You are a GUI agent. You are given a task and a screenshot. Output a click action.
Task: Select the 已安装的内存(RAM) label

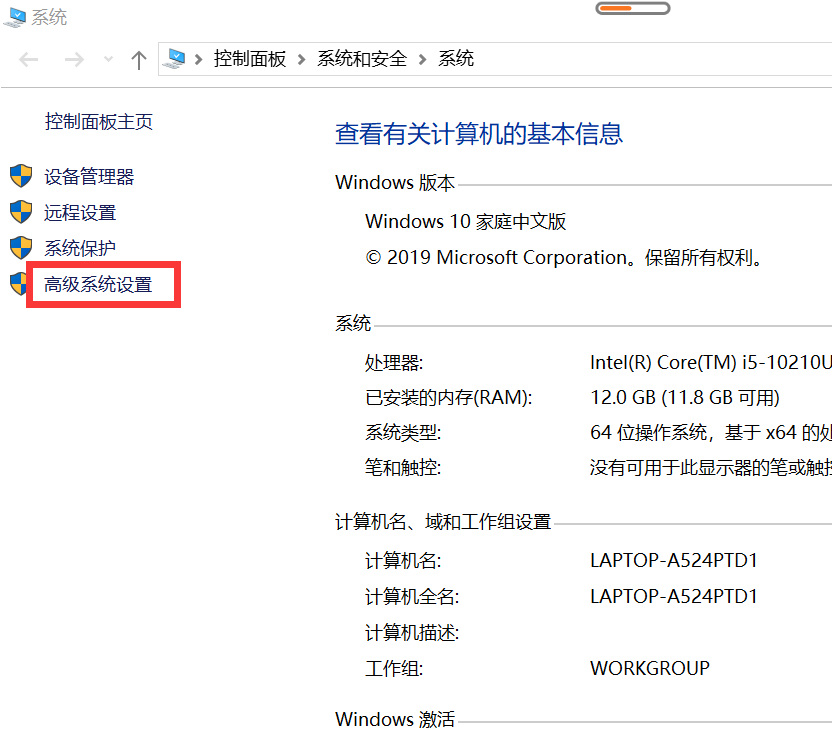(x=448, y=397)
